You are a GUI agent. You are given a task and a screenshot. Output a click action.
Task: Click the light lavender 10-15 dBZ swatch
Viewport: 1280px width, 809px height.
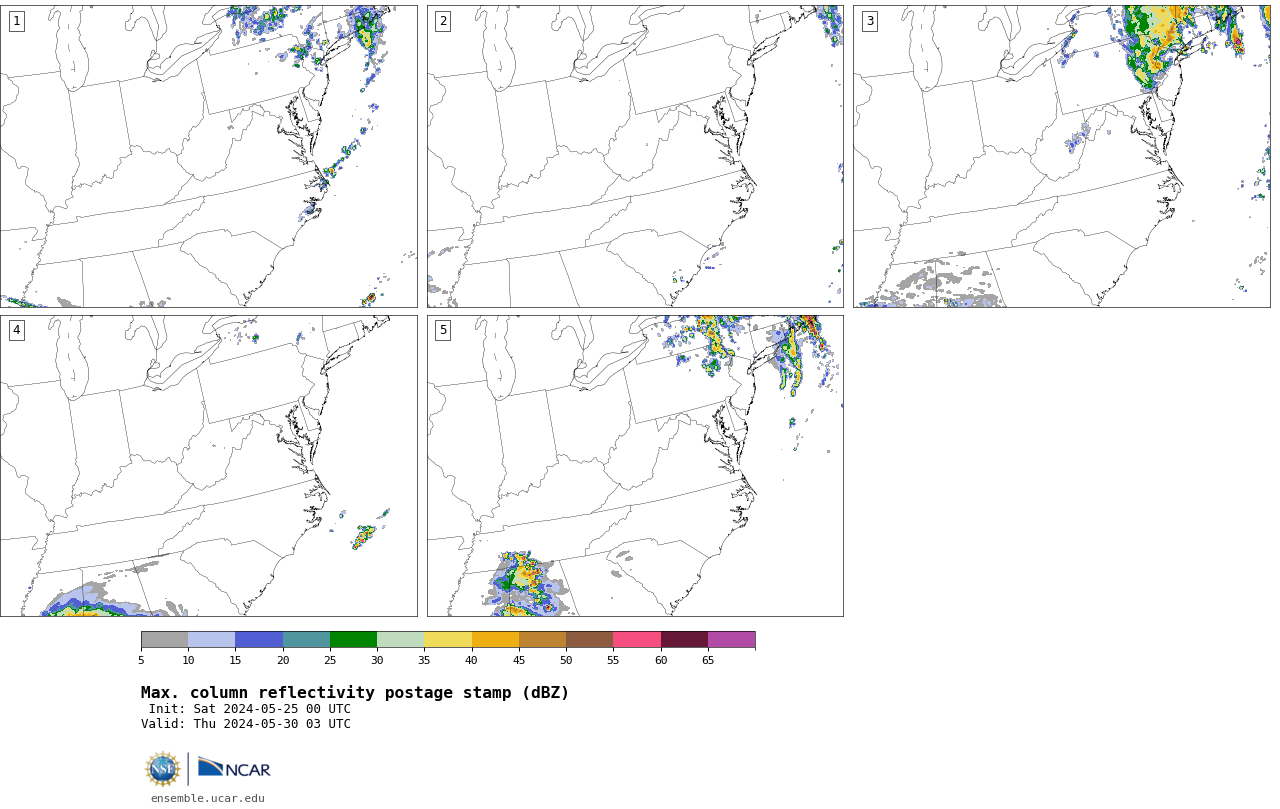211,640
